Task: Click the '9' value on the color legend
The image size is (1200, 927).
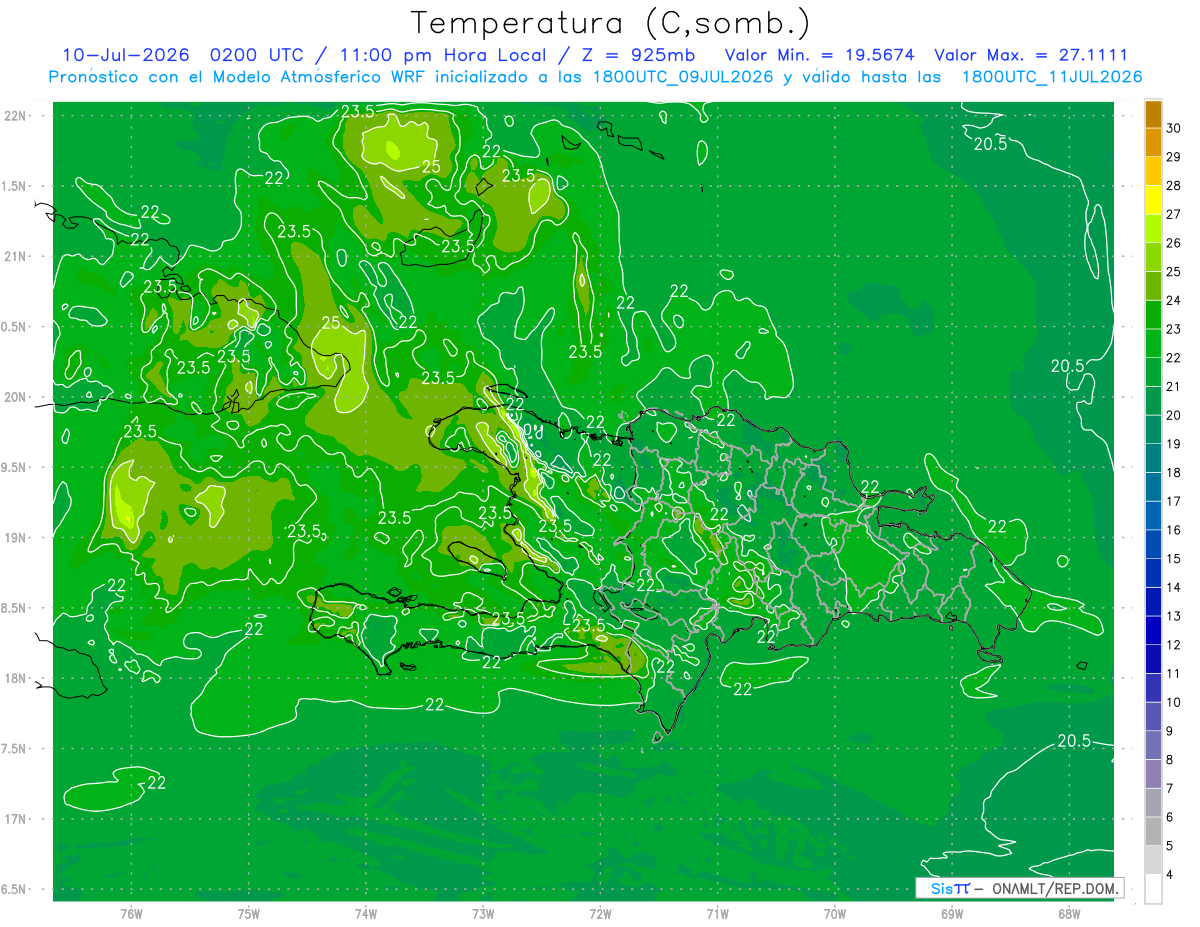Action: (x=1171, y=731)
